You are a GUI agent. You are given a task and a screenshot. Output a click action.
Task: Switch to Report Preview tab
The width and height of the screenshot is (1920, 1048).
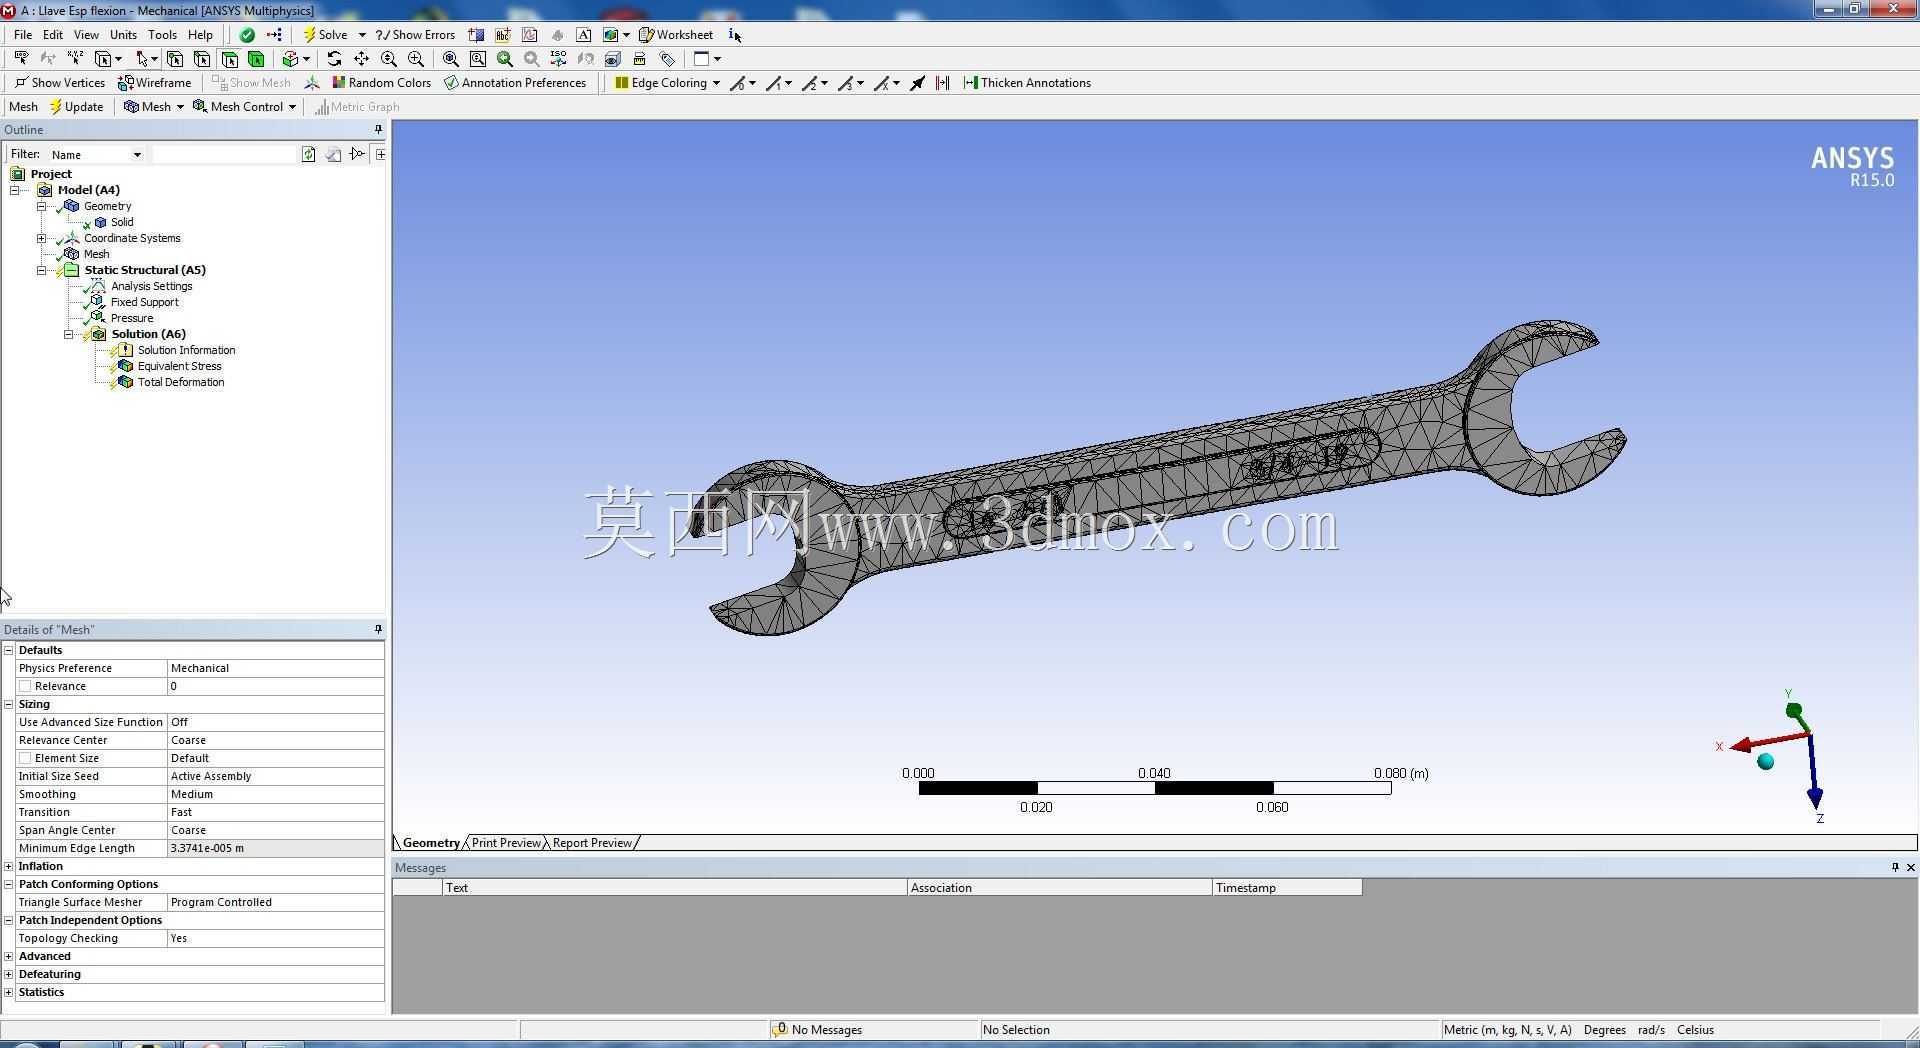pos(592,843)
